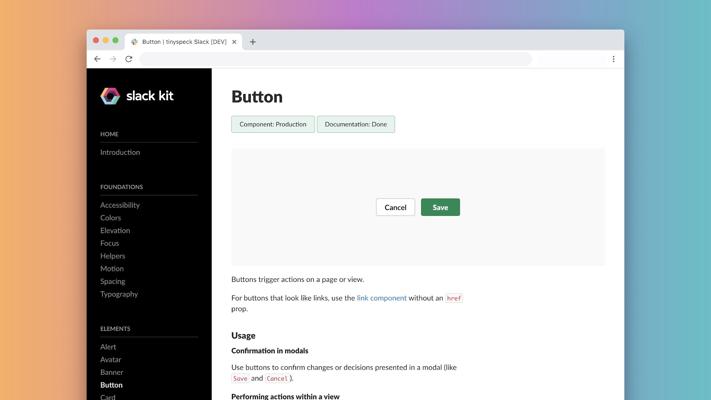Click the Cancel button
The width and height of the screenshot is (711, 400).
tap(395, 207)
